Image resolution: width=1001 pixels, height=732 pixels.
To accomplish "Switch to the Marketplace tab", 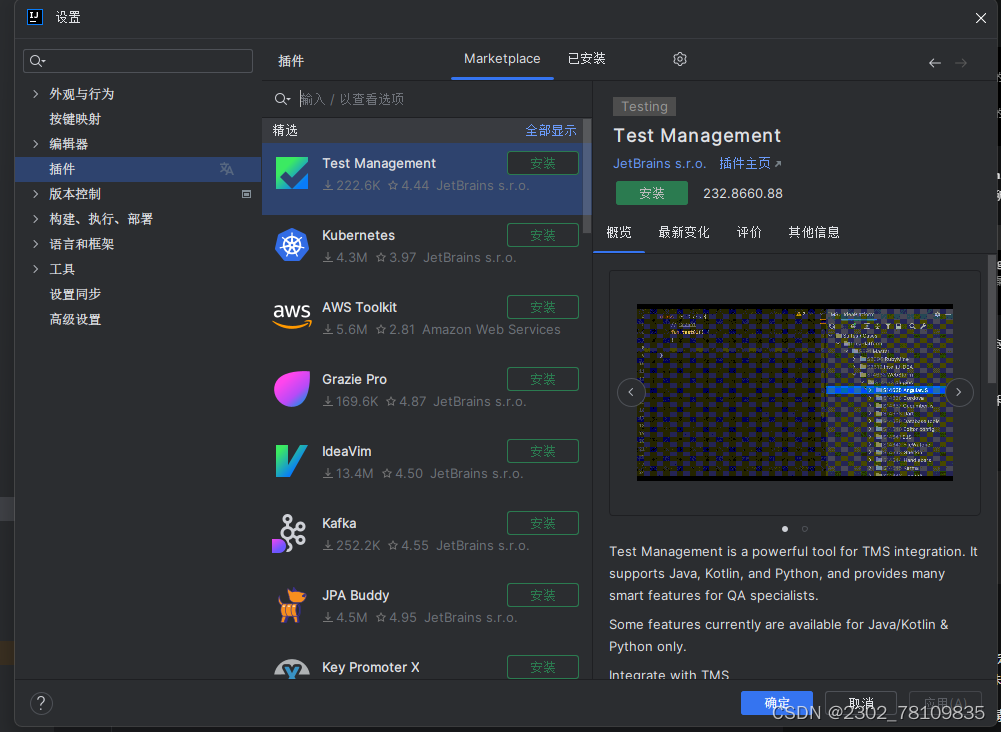I will [502, 59].
